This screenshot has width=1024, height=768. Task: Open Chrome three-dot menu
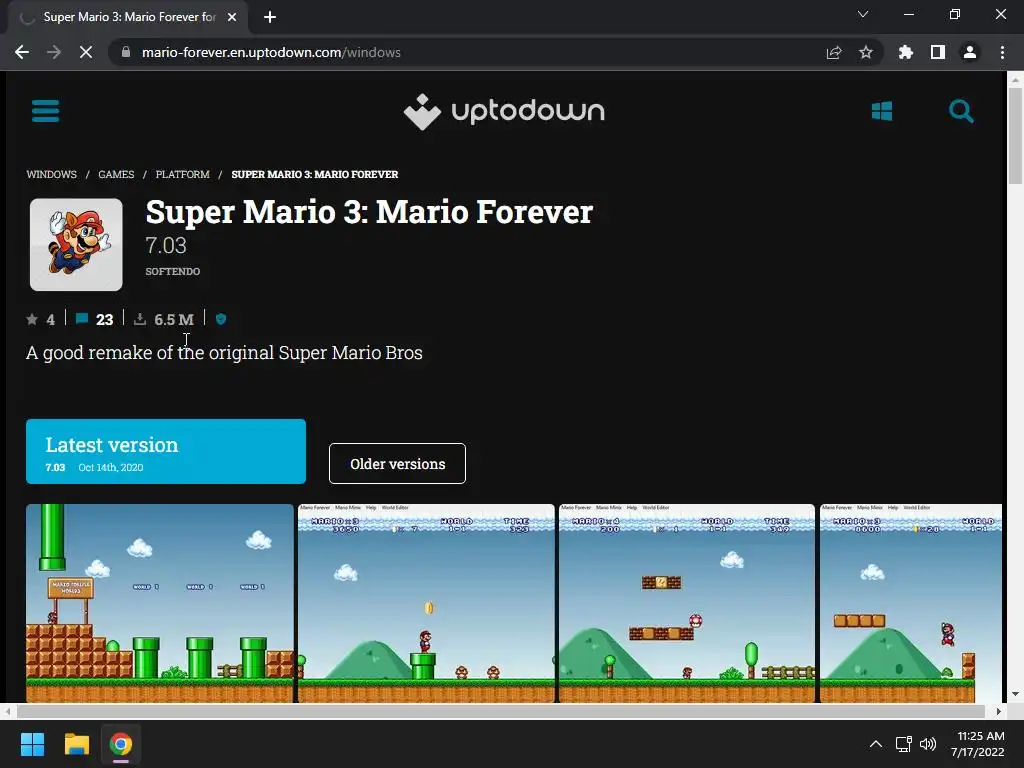click(1002, 52)
